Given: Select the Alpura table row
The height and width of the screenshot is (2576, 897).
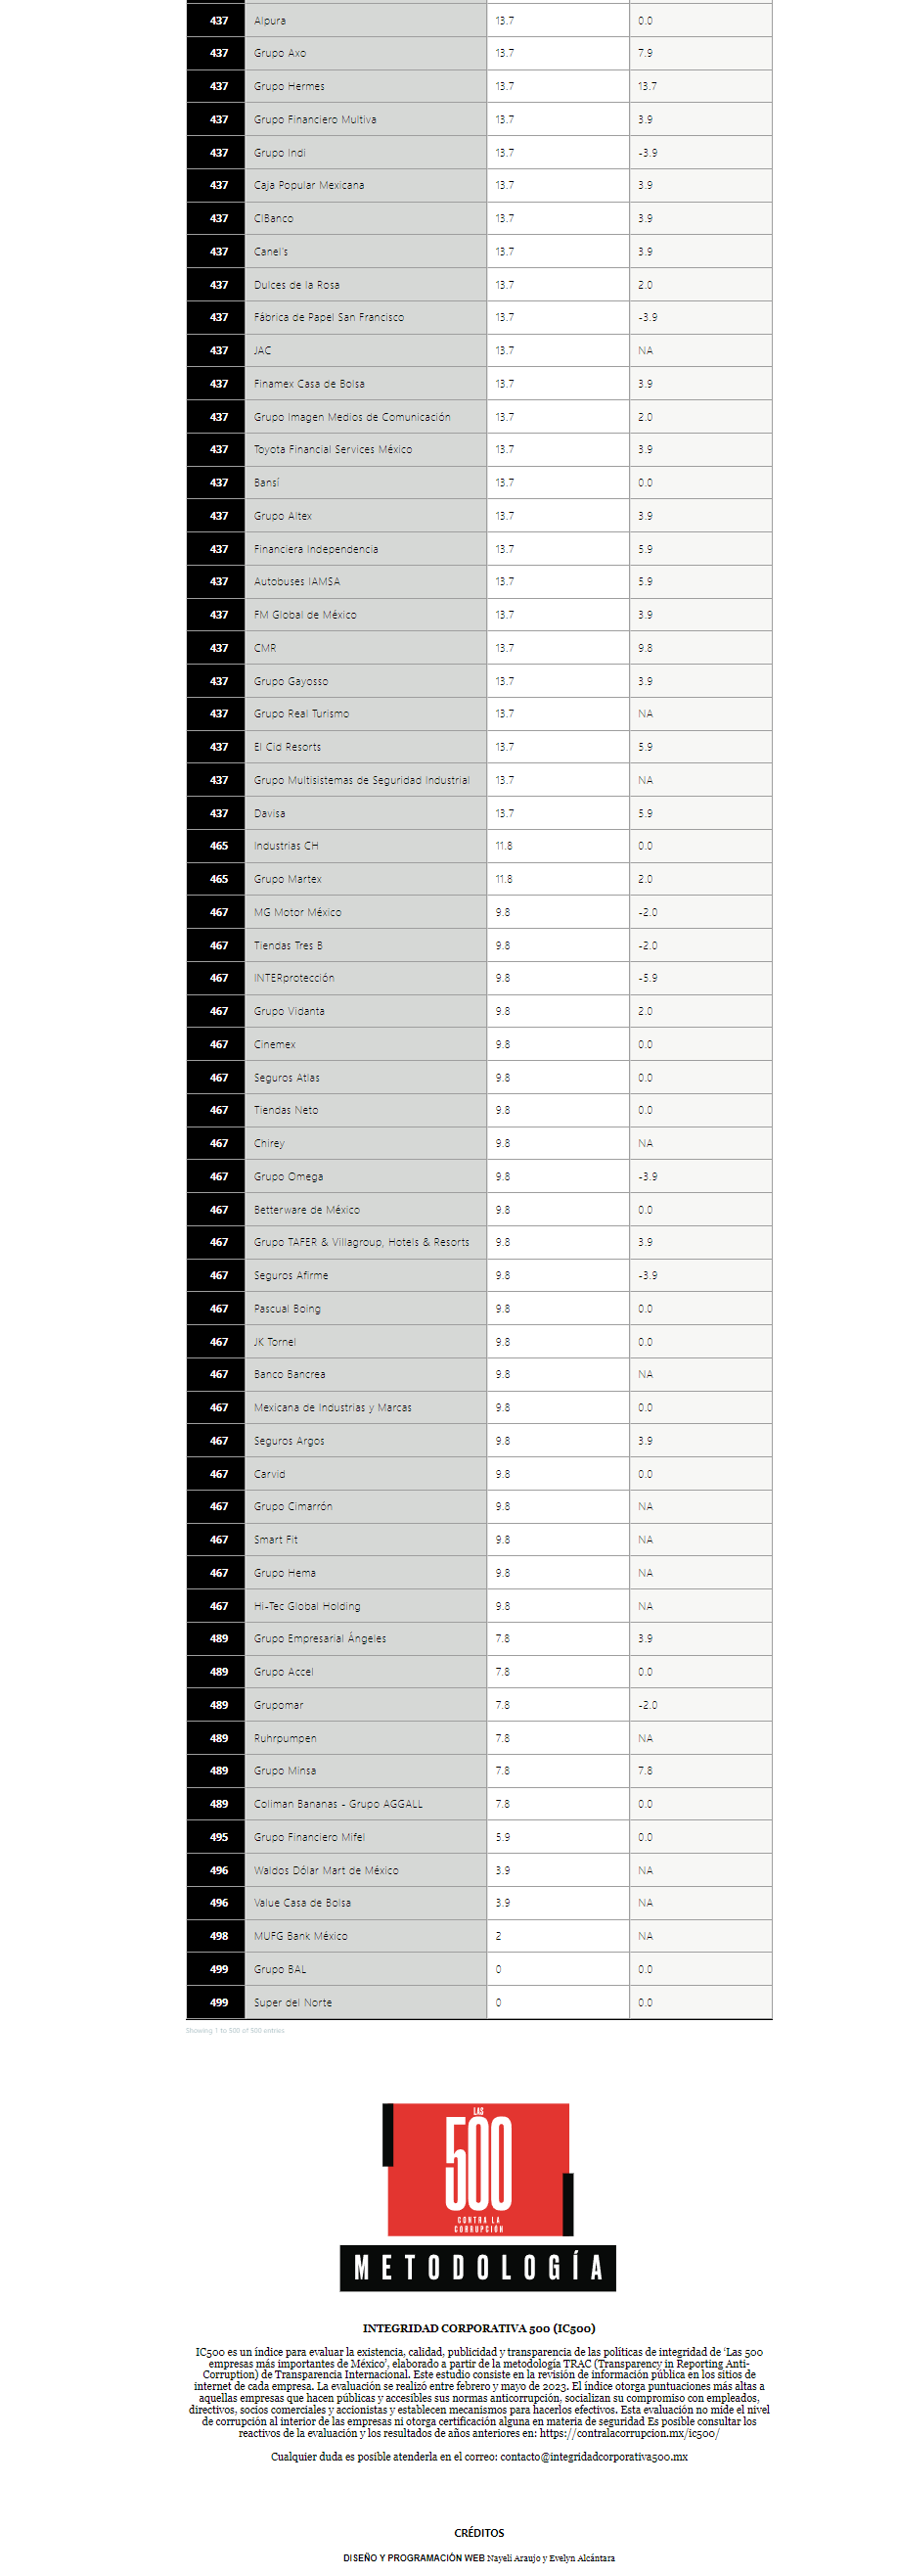Looking at the screenshot, I should click(x=479, y=20).
